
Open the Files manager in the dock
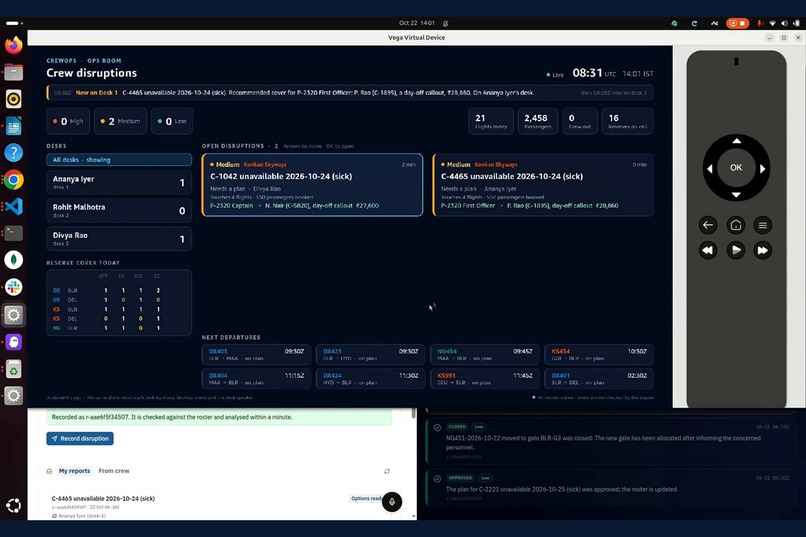[x=14, y=72]
